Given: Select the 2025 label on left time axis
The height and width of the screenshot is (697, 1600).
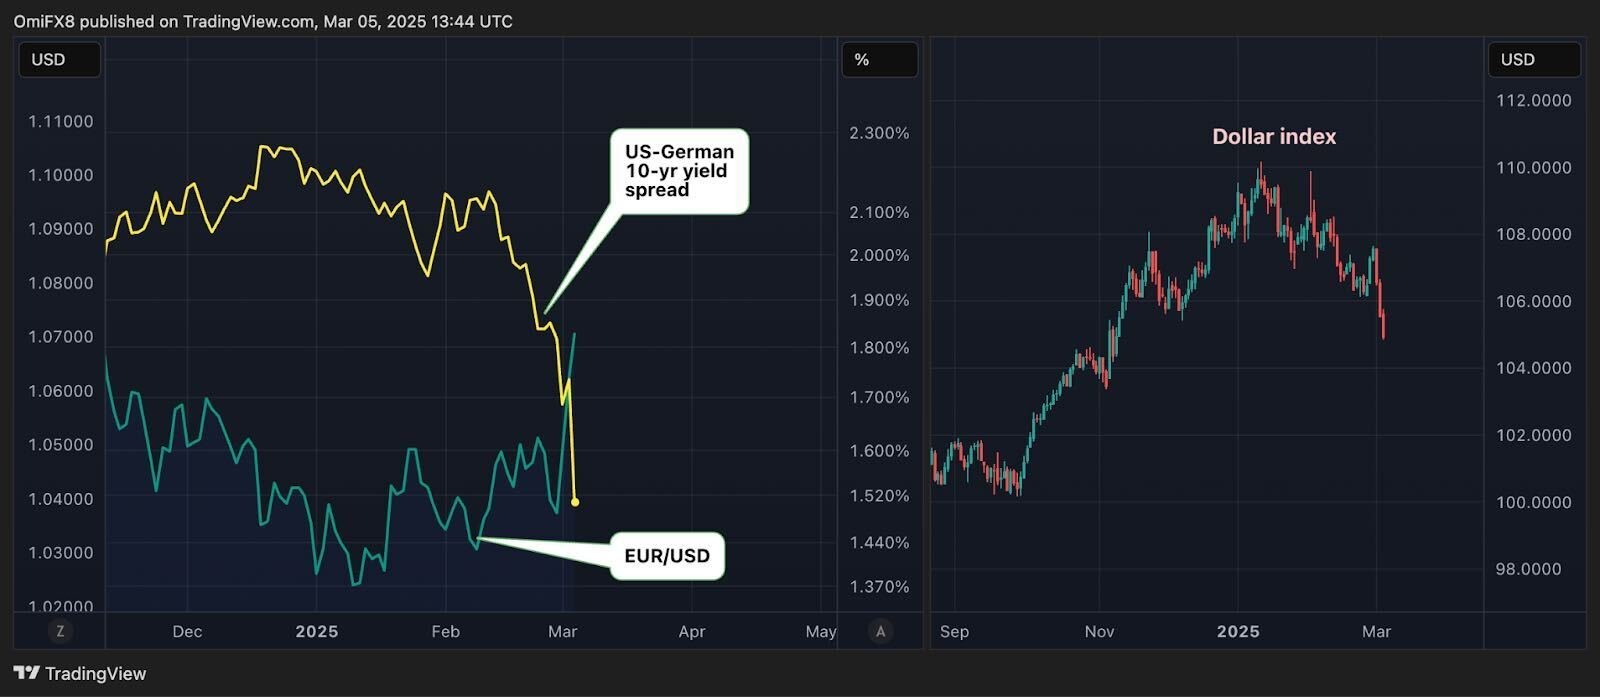Looking at the screenshot, I should point(316,632).
